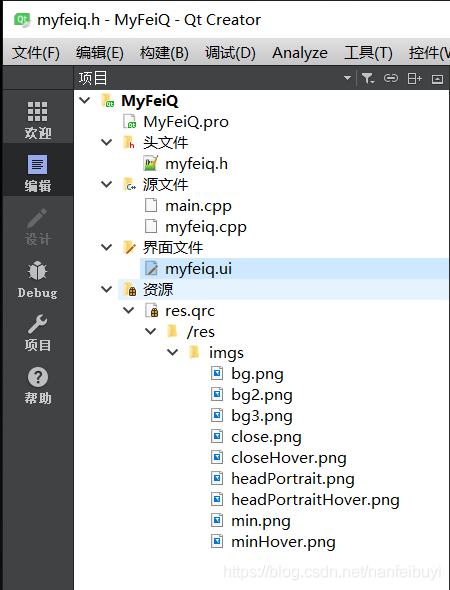
Task: Collapse the 界面文件 folder
Action: click(107, 248)
